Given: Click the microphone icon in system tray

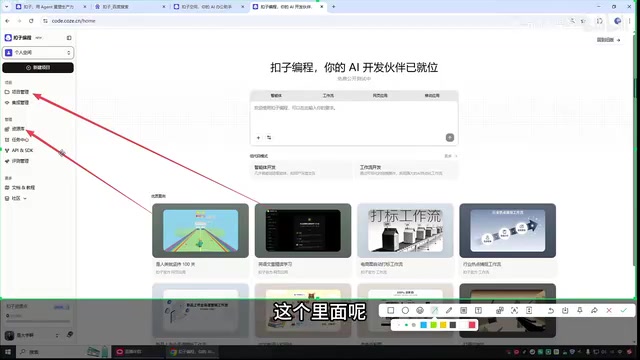Looking at the screenshot, I should 588,352.
